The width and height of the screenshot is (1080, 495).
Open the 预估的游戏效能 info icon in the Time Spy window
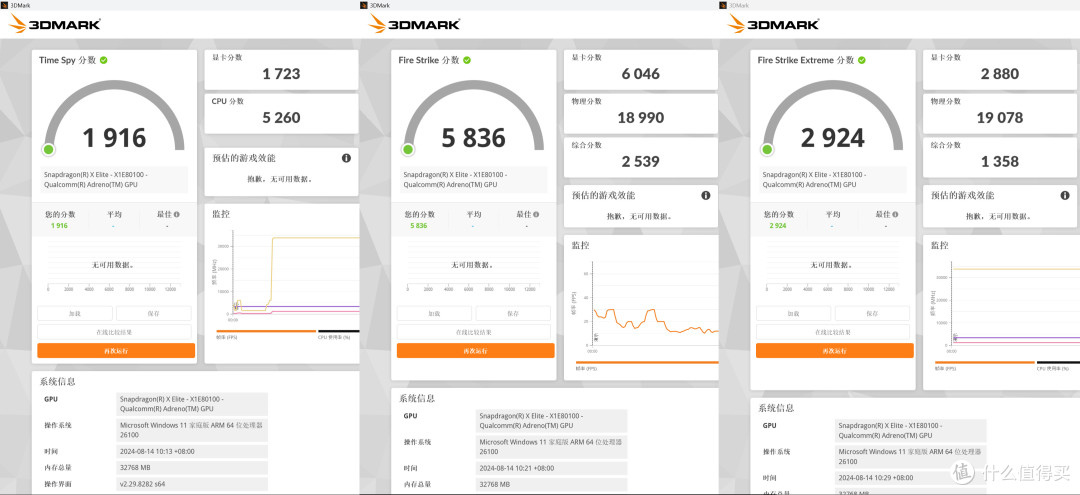tap(346, 158)
